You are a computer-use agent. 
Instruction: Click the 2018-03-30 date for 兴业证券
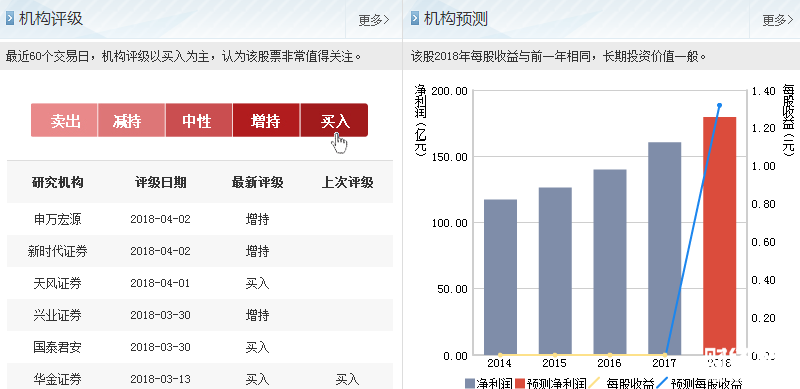160,315
